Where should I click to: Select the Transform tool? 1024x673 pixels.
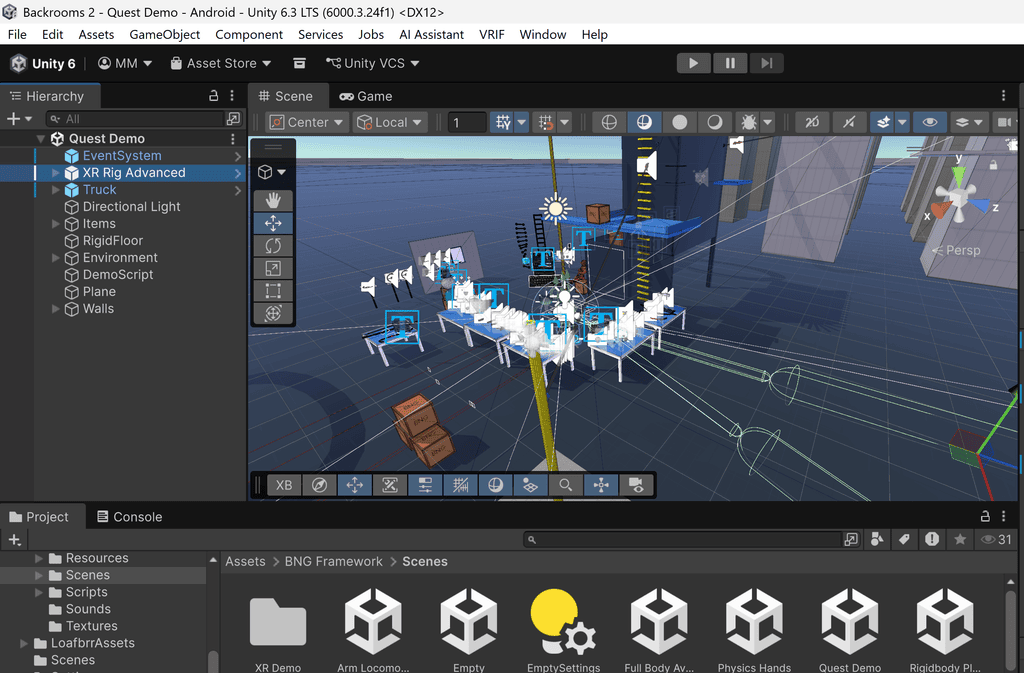point(273,313)
